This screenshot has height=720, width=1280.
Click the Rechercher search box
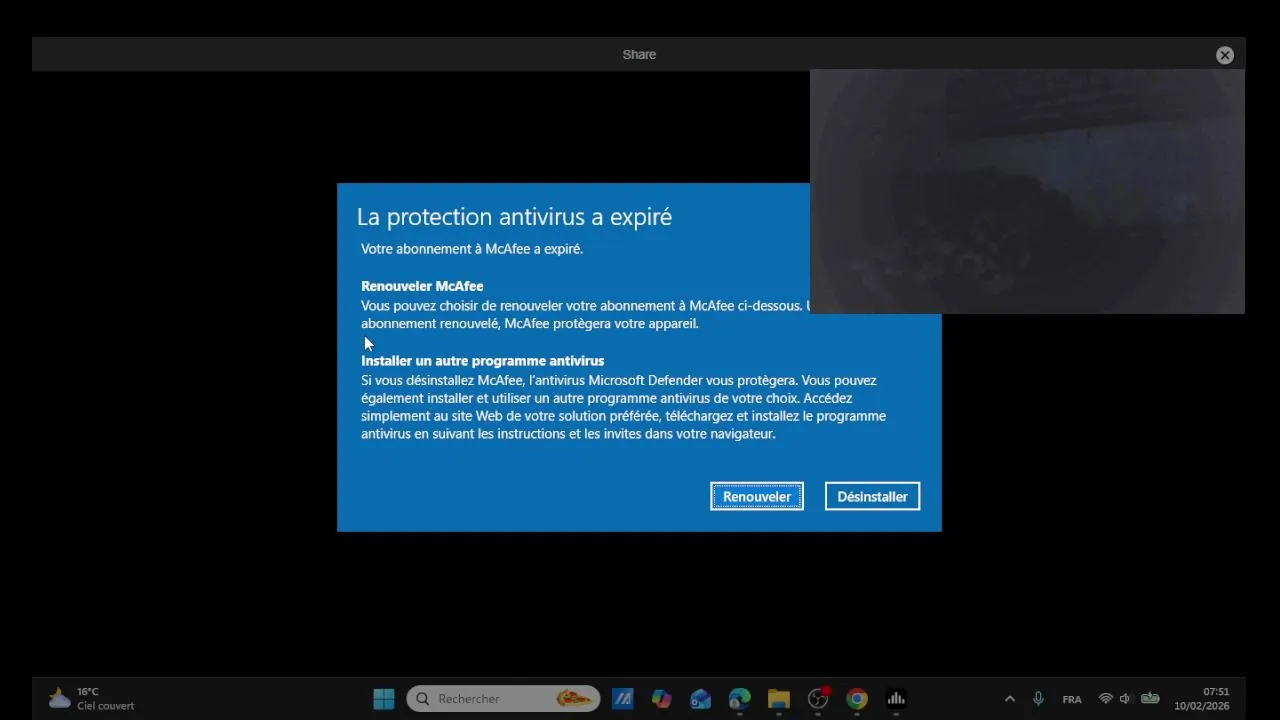point(503,699)
